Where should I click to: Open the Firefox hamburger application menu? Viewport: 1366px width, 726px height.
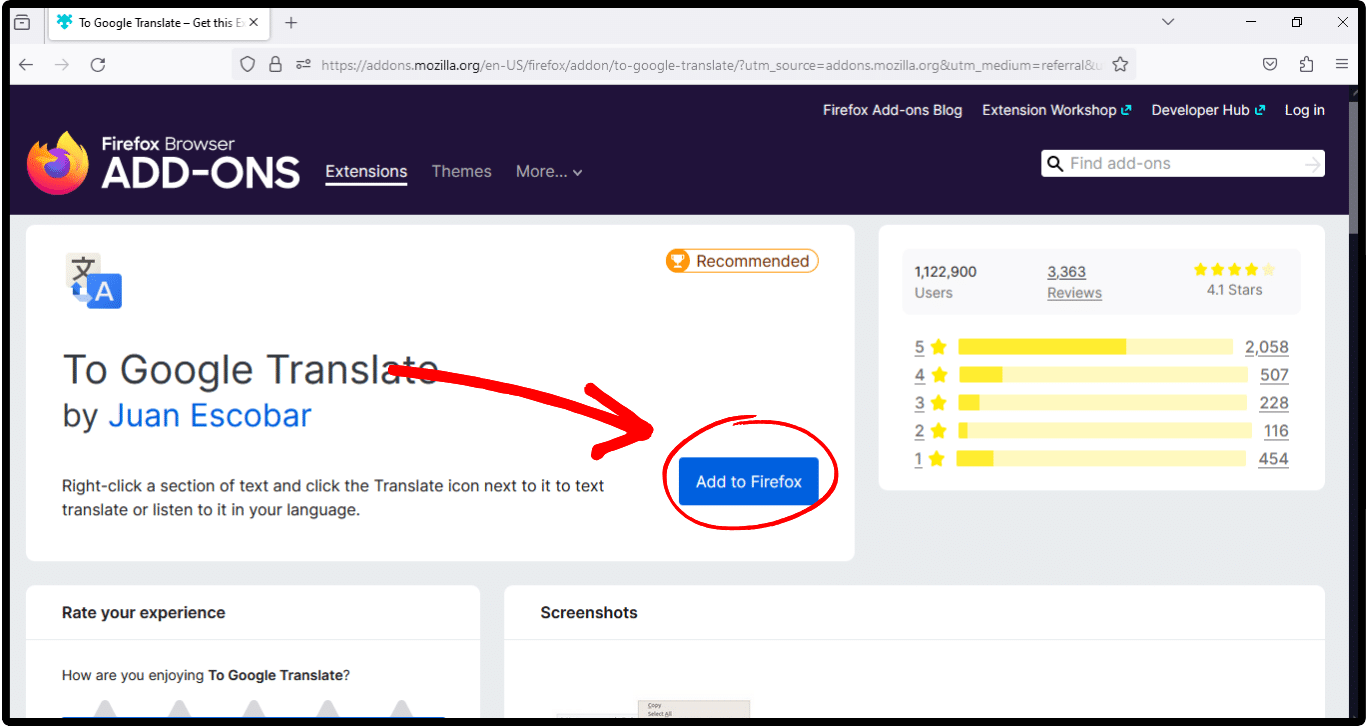(1342, 64)
